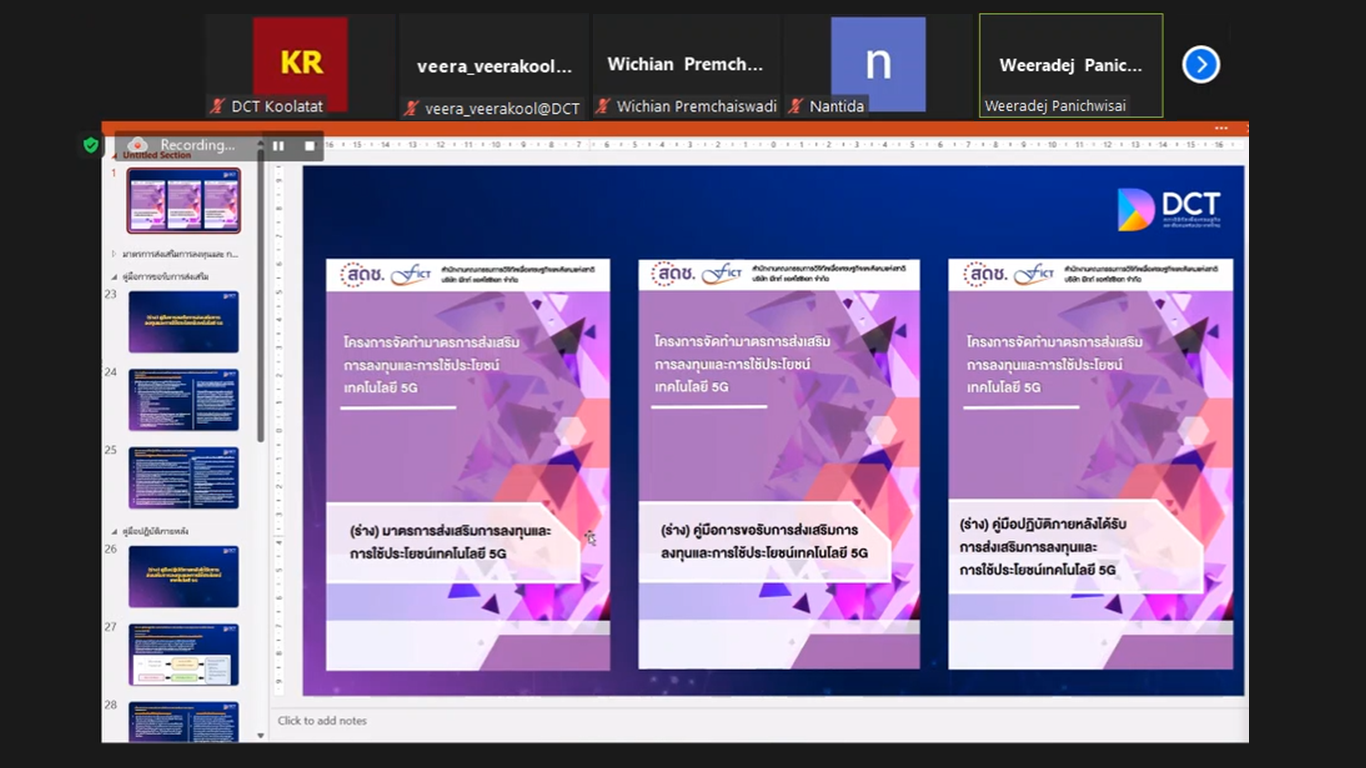Select slide 25 thumbnail
Viewport: 1366px width, 768px height.
pos(183,478)
